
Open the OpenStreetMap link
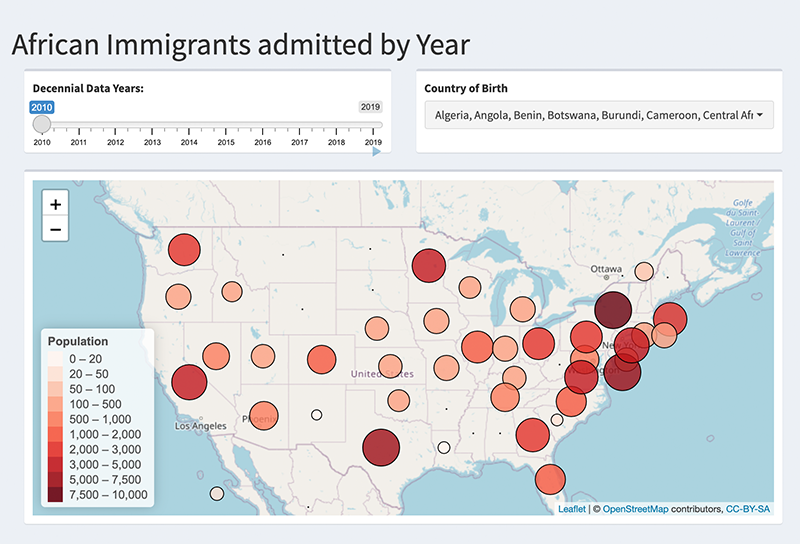[x=645, y=510]
